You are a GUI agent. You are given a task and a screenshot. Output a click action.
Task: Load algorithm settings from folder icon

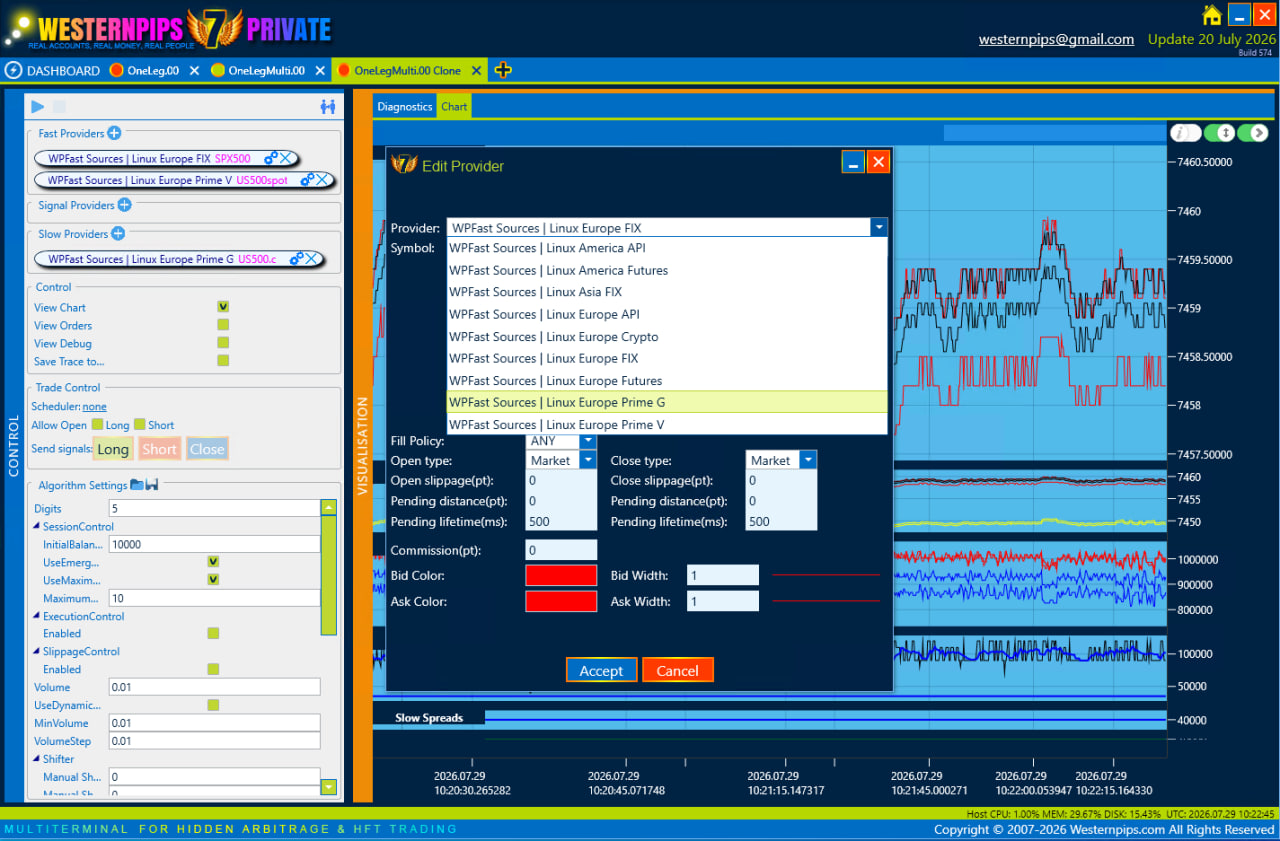click(x=137, y=485)
